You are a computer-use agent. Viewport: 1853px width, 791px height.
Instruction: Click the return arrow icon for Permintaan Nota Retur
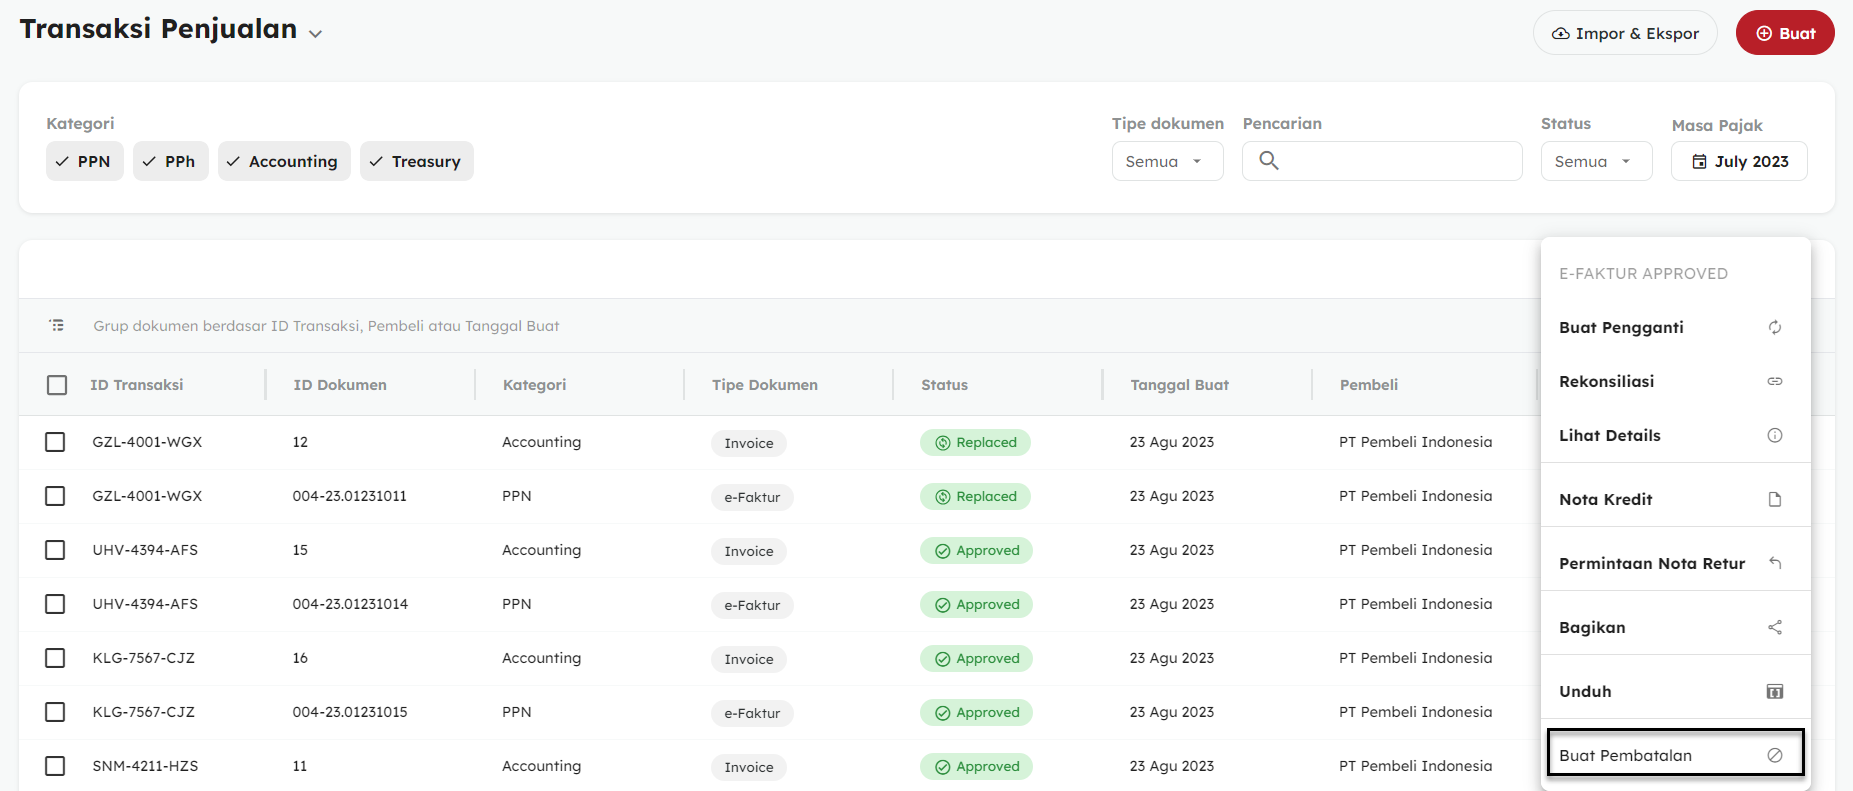(1774, 563)
